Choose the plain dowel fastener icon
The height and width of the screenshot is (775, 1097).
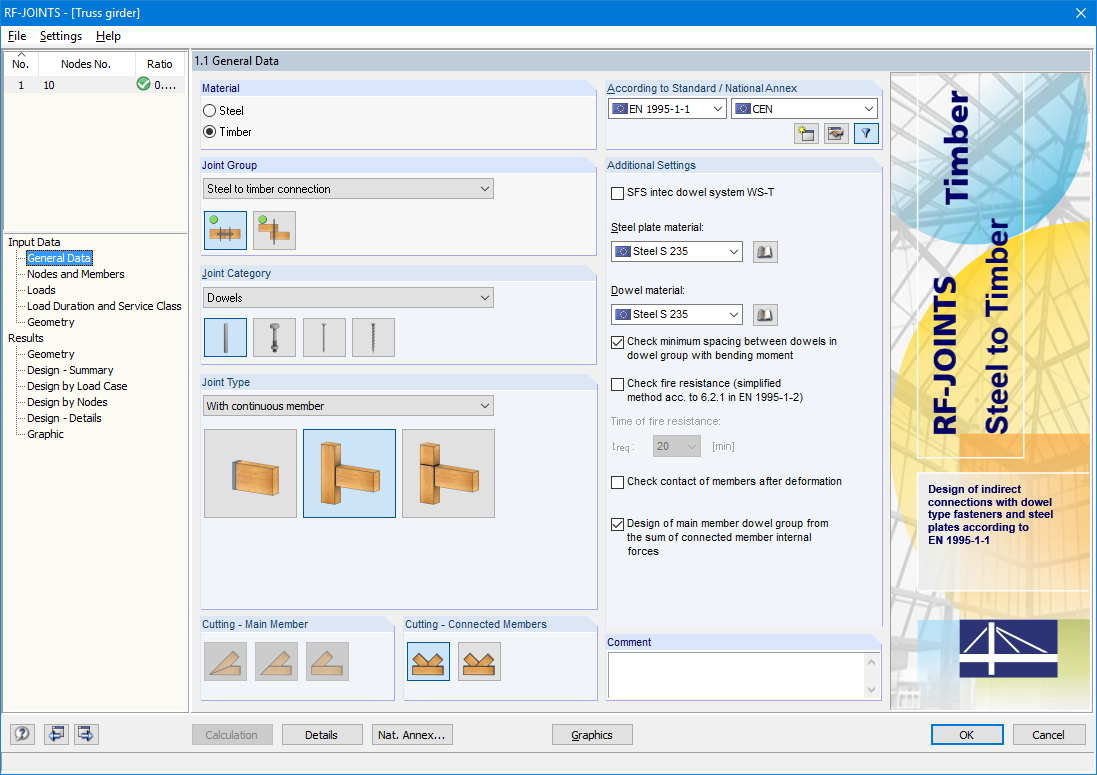coord(225,337)
